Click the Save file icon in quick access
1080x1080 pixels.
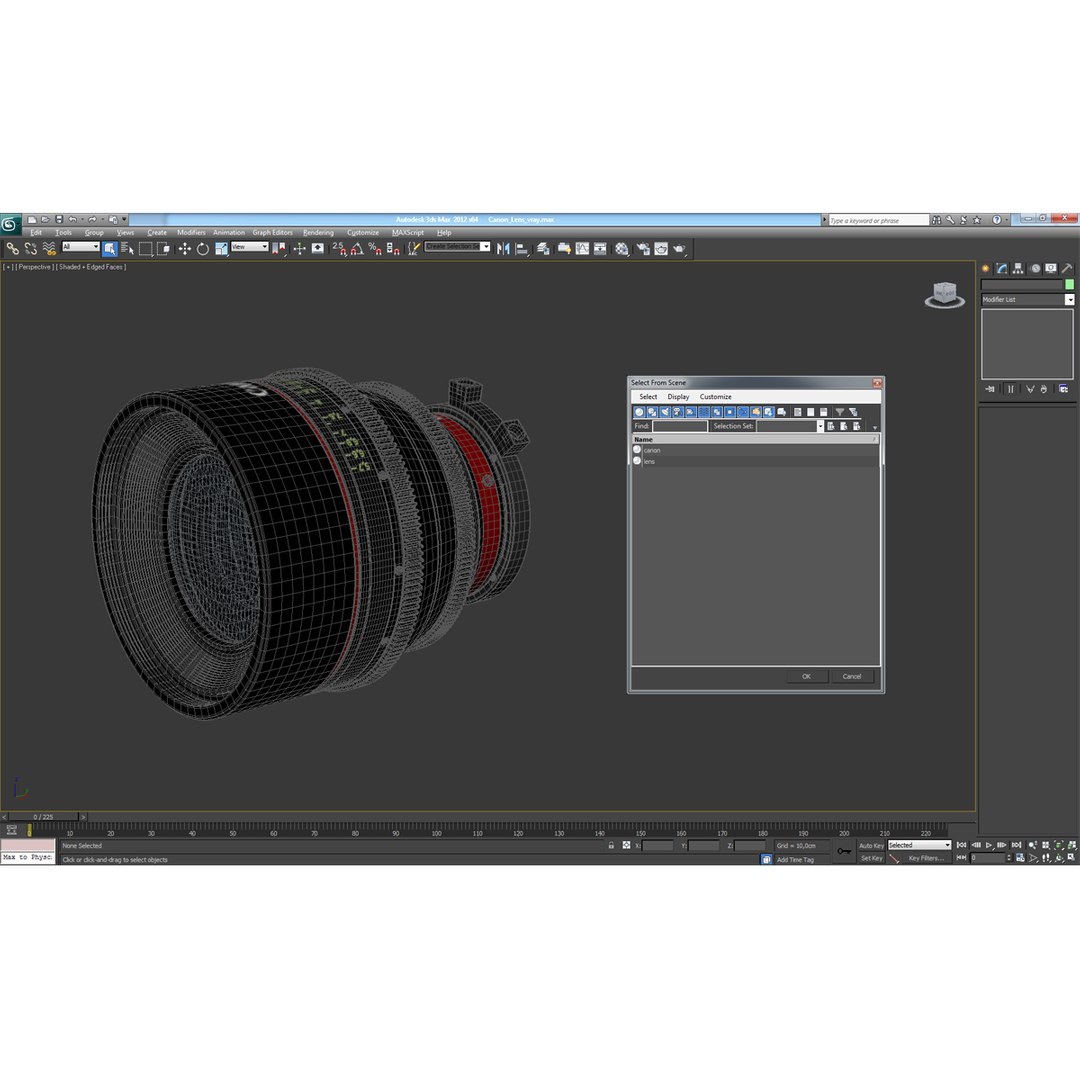(59, 220)
